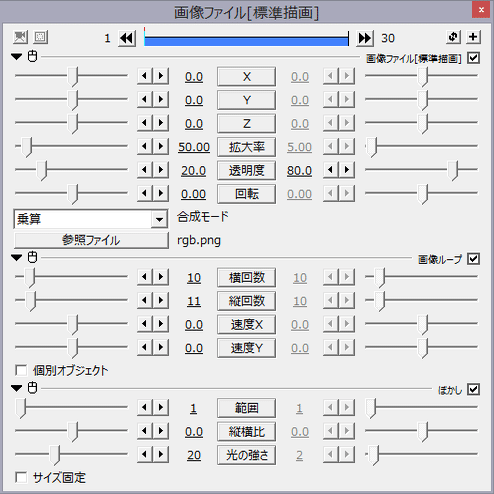Viewport: 494px width, 494px height.
Task: Disable the 画像ファイル[標準描画] checkbox
Action: tap(473, 58)
